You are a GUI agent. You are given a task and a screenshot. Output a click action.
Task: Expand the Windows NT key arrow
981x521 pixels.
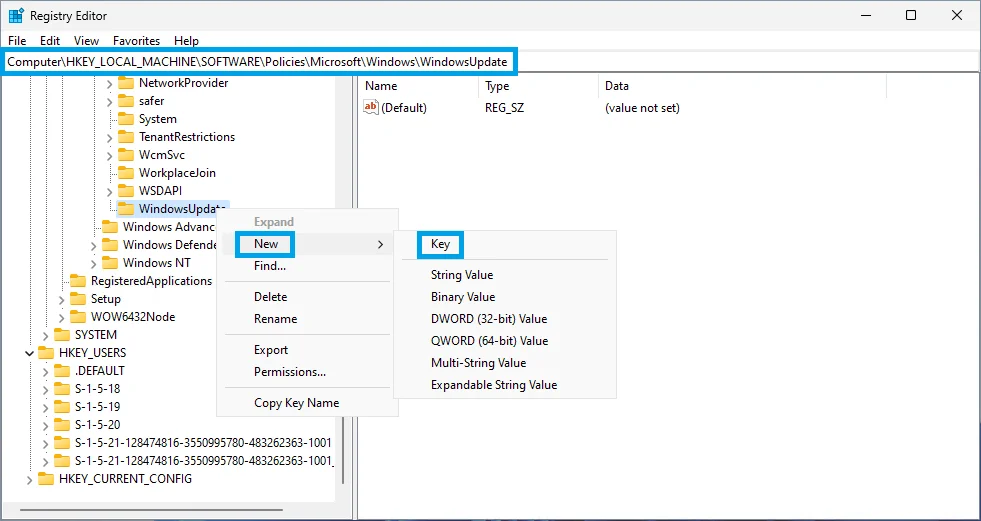coord(93,263)
